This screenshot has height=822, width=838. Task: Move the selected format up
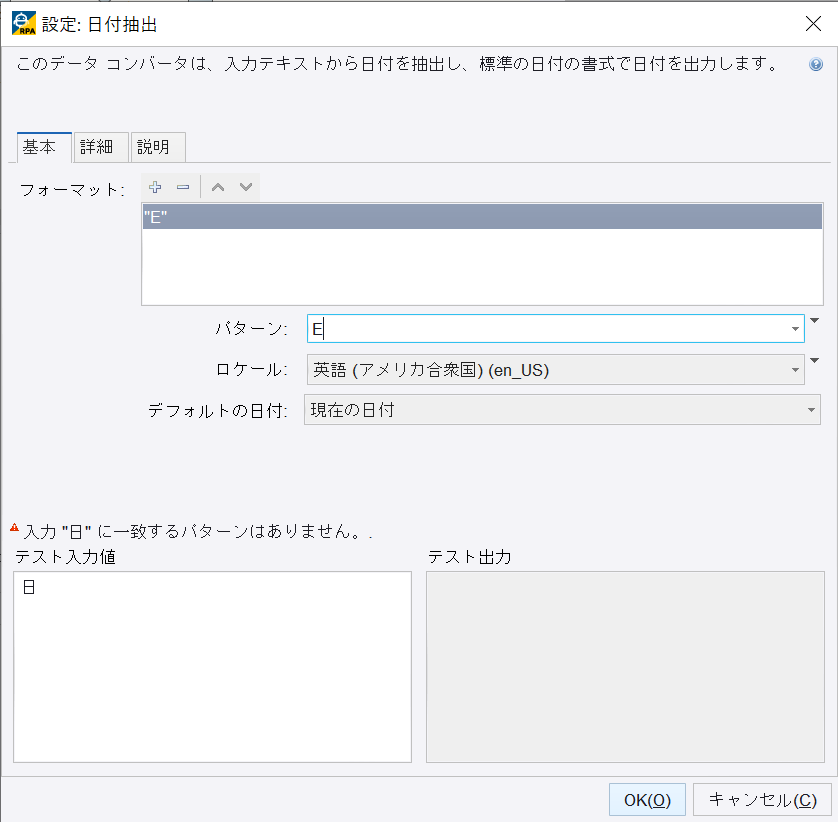pos(218,188)
